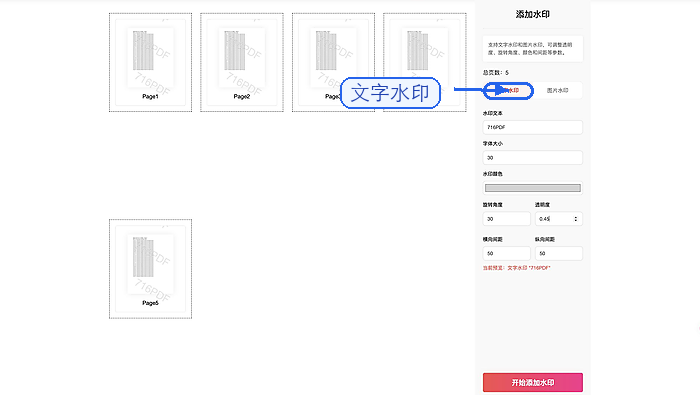Click the 开始添加水印 button
This screenshot has width=700, height=395.
533,383
